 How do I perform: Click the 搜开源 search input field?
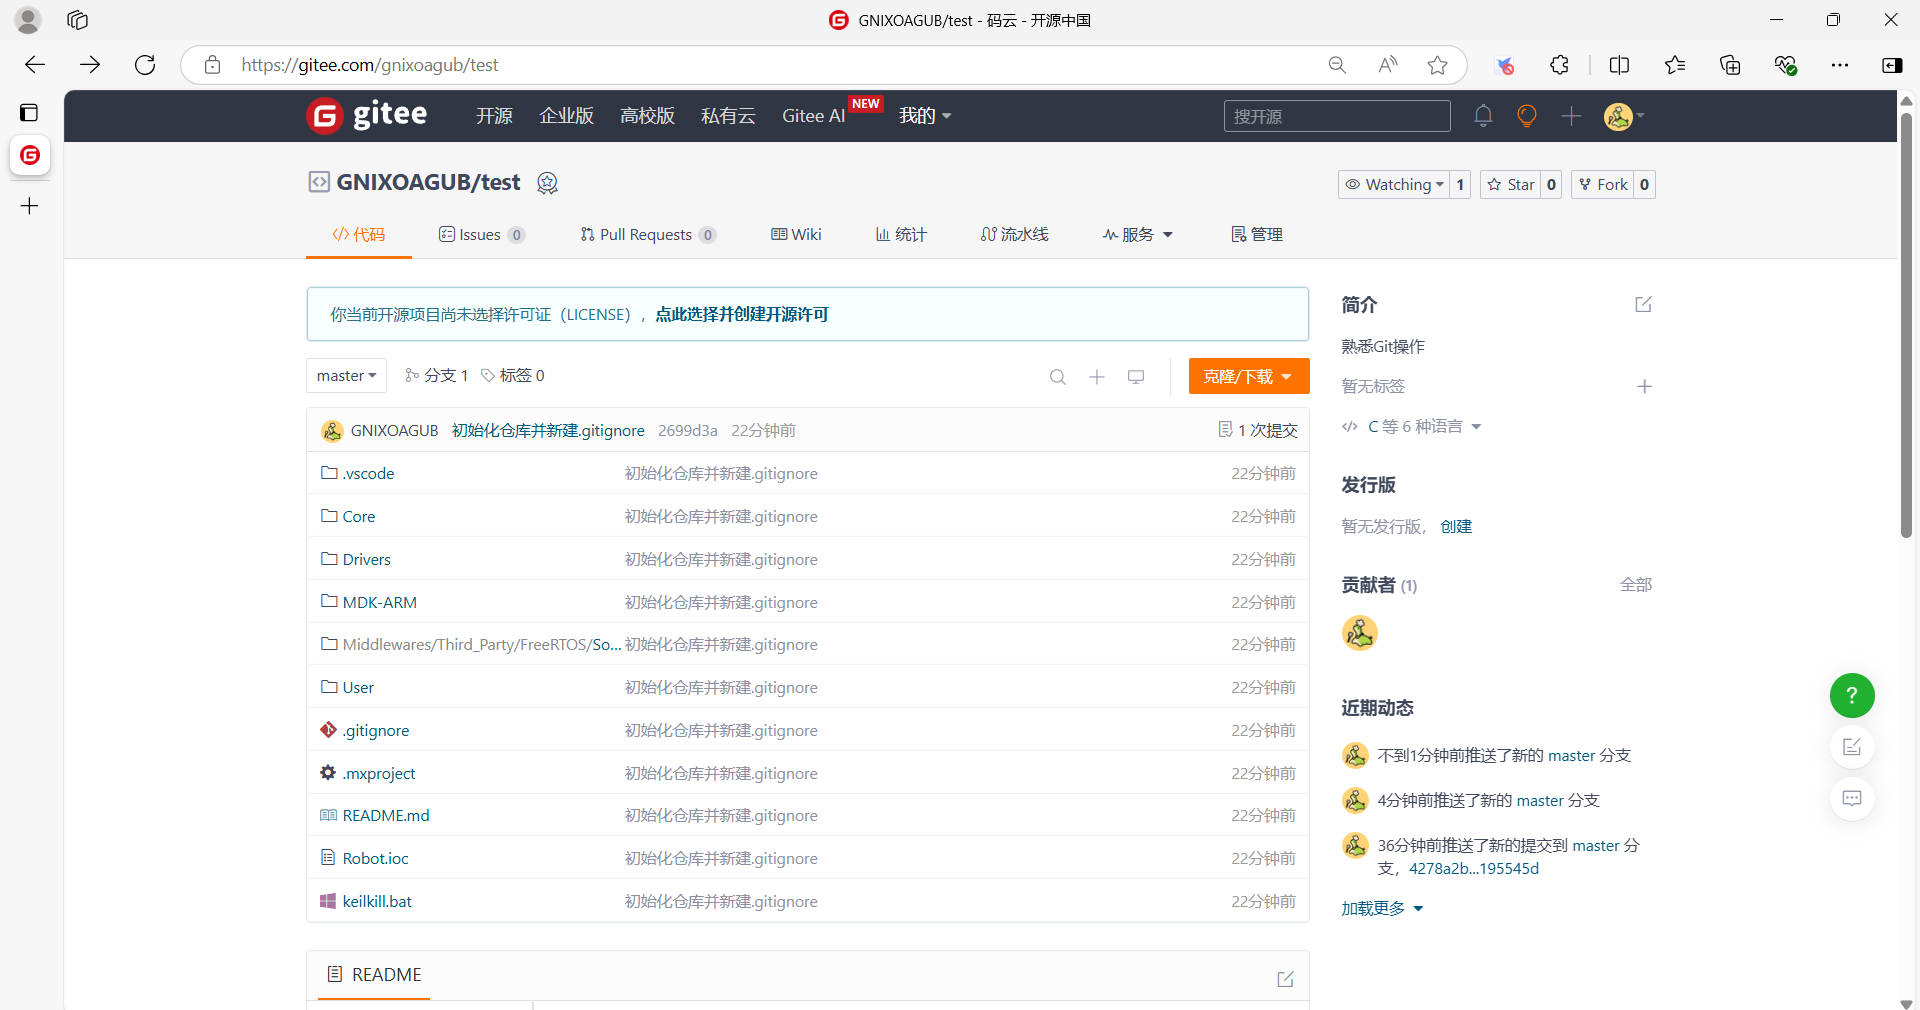point(1336,116)
